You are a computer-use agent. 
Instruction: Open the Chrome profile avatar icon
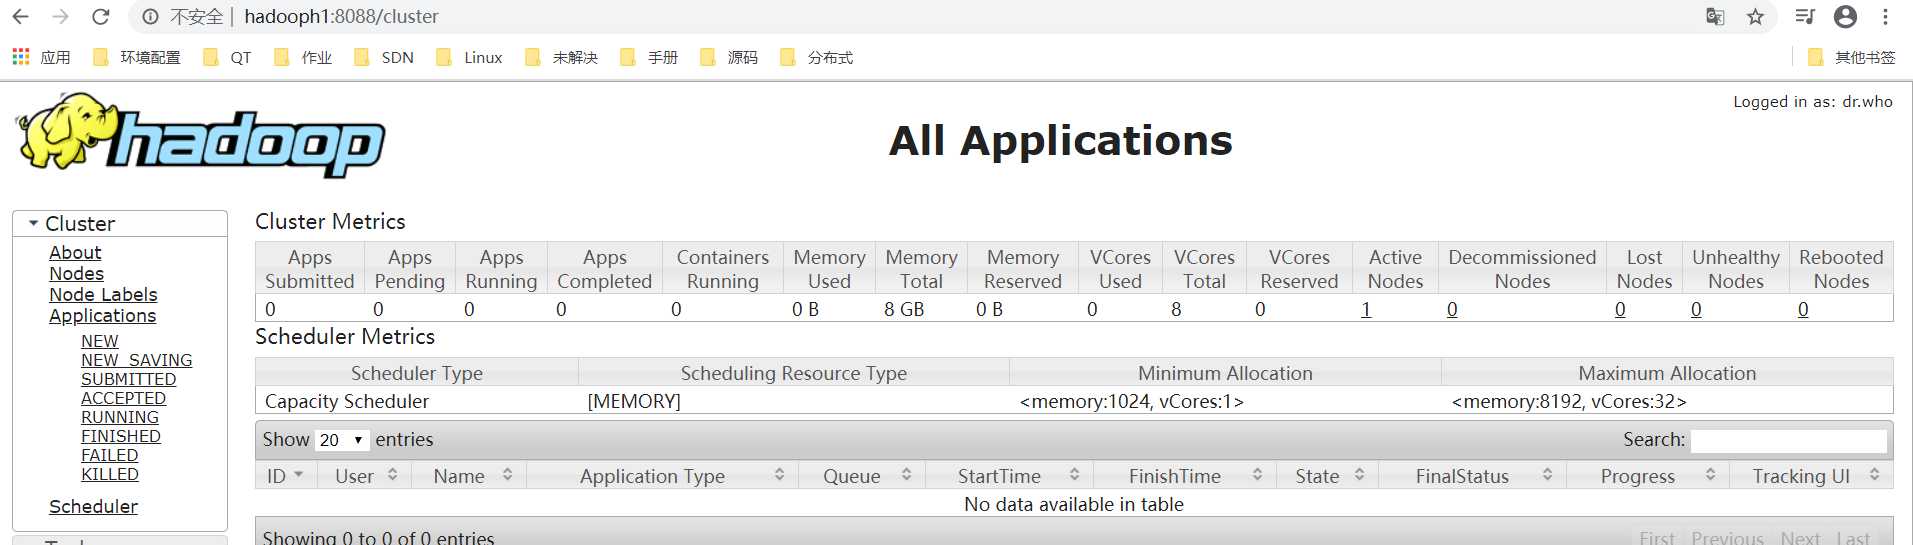1846,17
